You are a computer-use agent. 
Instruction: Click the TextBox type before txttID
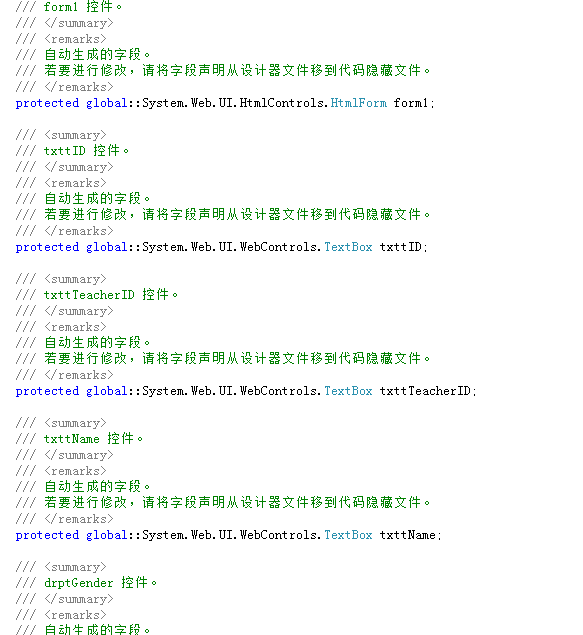[x=348, y=247]
